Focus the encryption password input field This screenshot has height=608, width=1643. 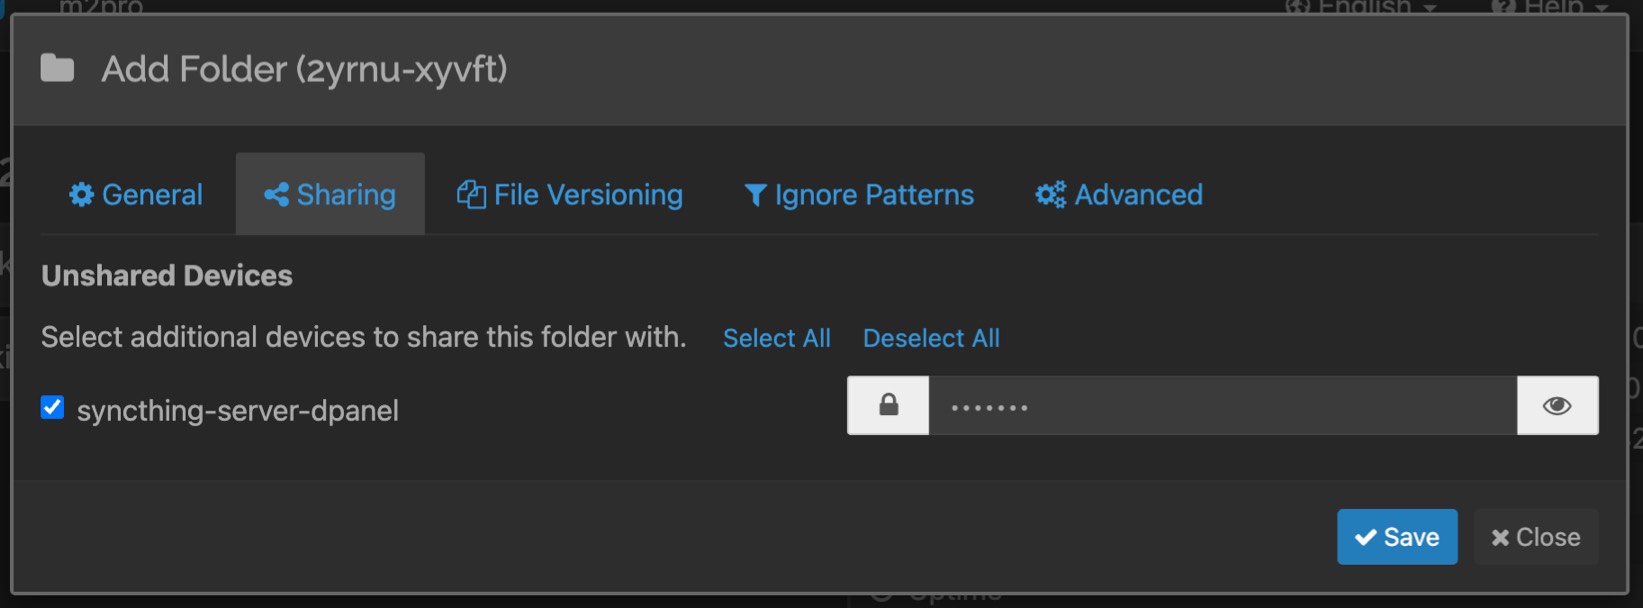[x=1222, y=406]
